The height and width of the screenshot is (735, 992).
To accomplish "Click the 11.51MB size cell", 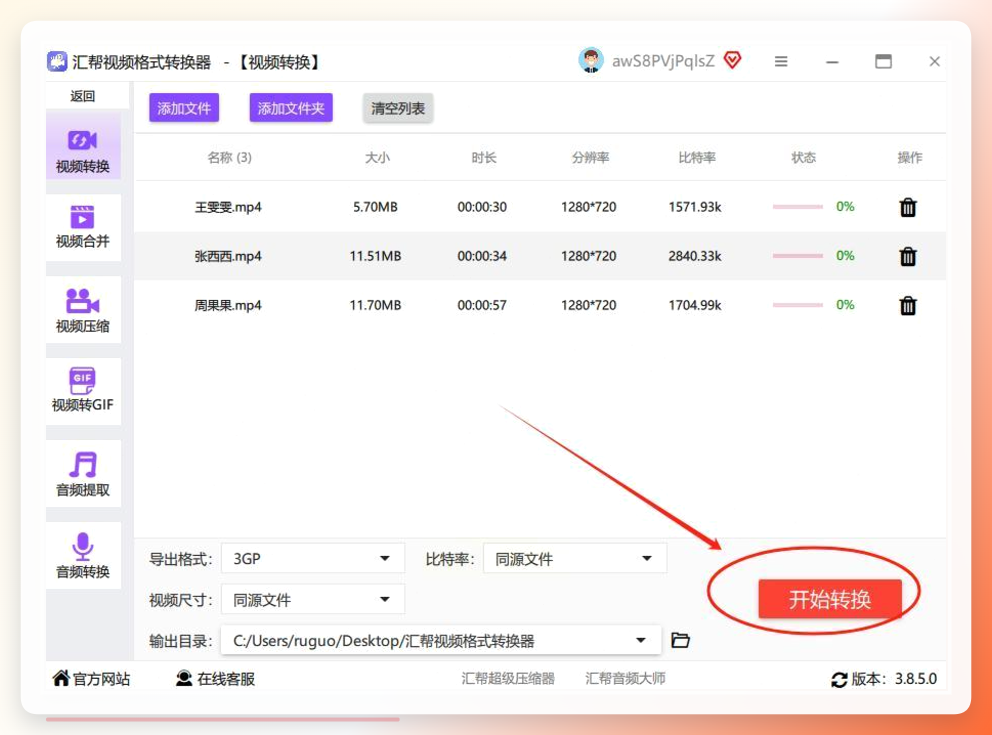I will pos(375,256).
